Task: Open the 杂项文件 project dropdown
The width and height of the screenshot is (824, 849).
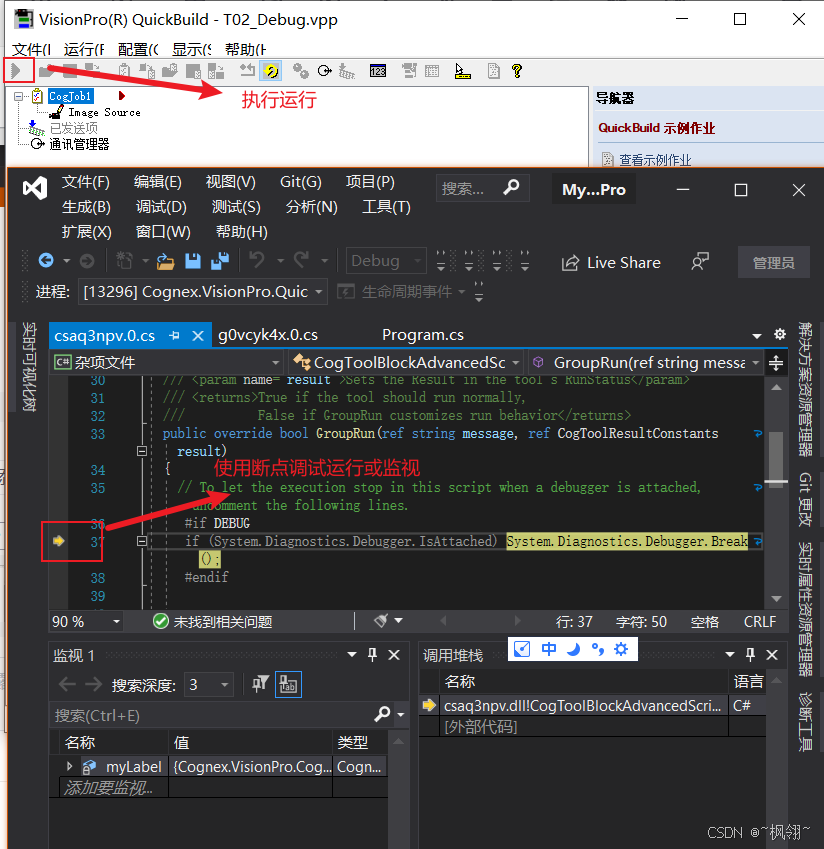Action: click(167, 362)
